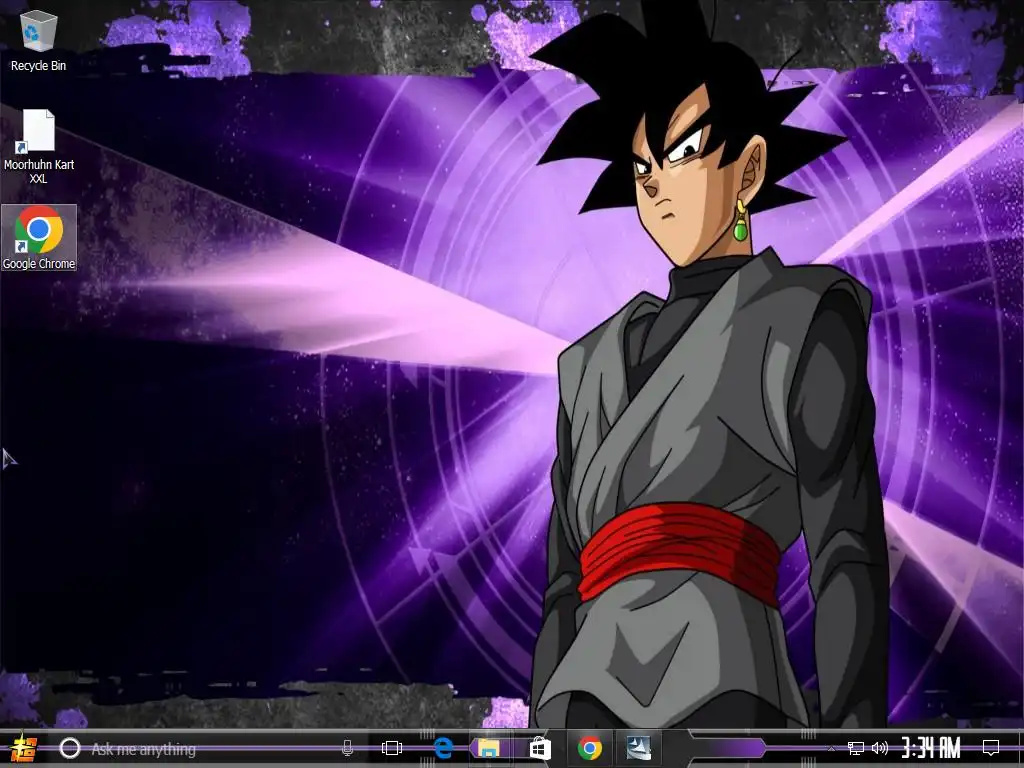Screen dimensions: 1024x768
Task: Open the themed Start menu button
Action: pyautogui.click(x=23, y=748)
